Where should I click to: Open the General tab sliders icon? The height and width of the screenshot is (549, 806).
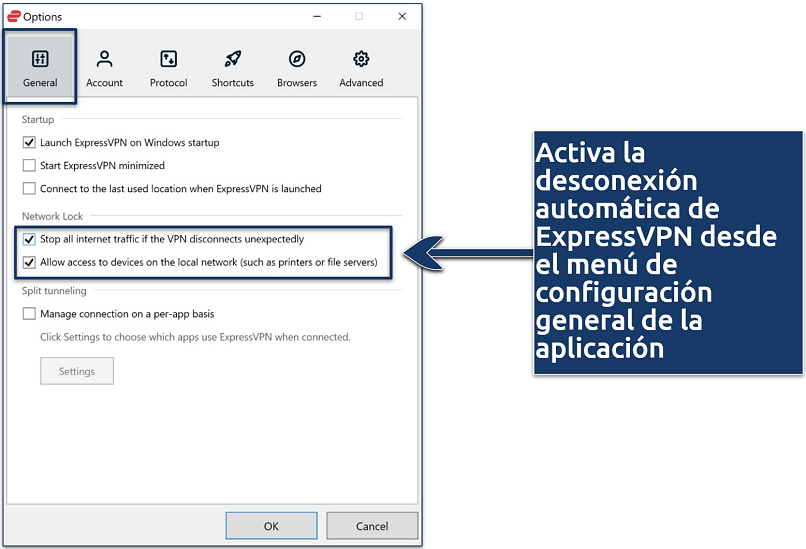click(40, 59)
